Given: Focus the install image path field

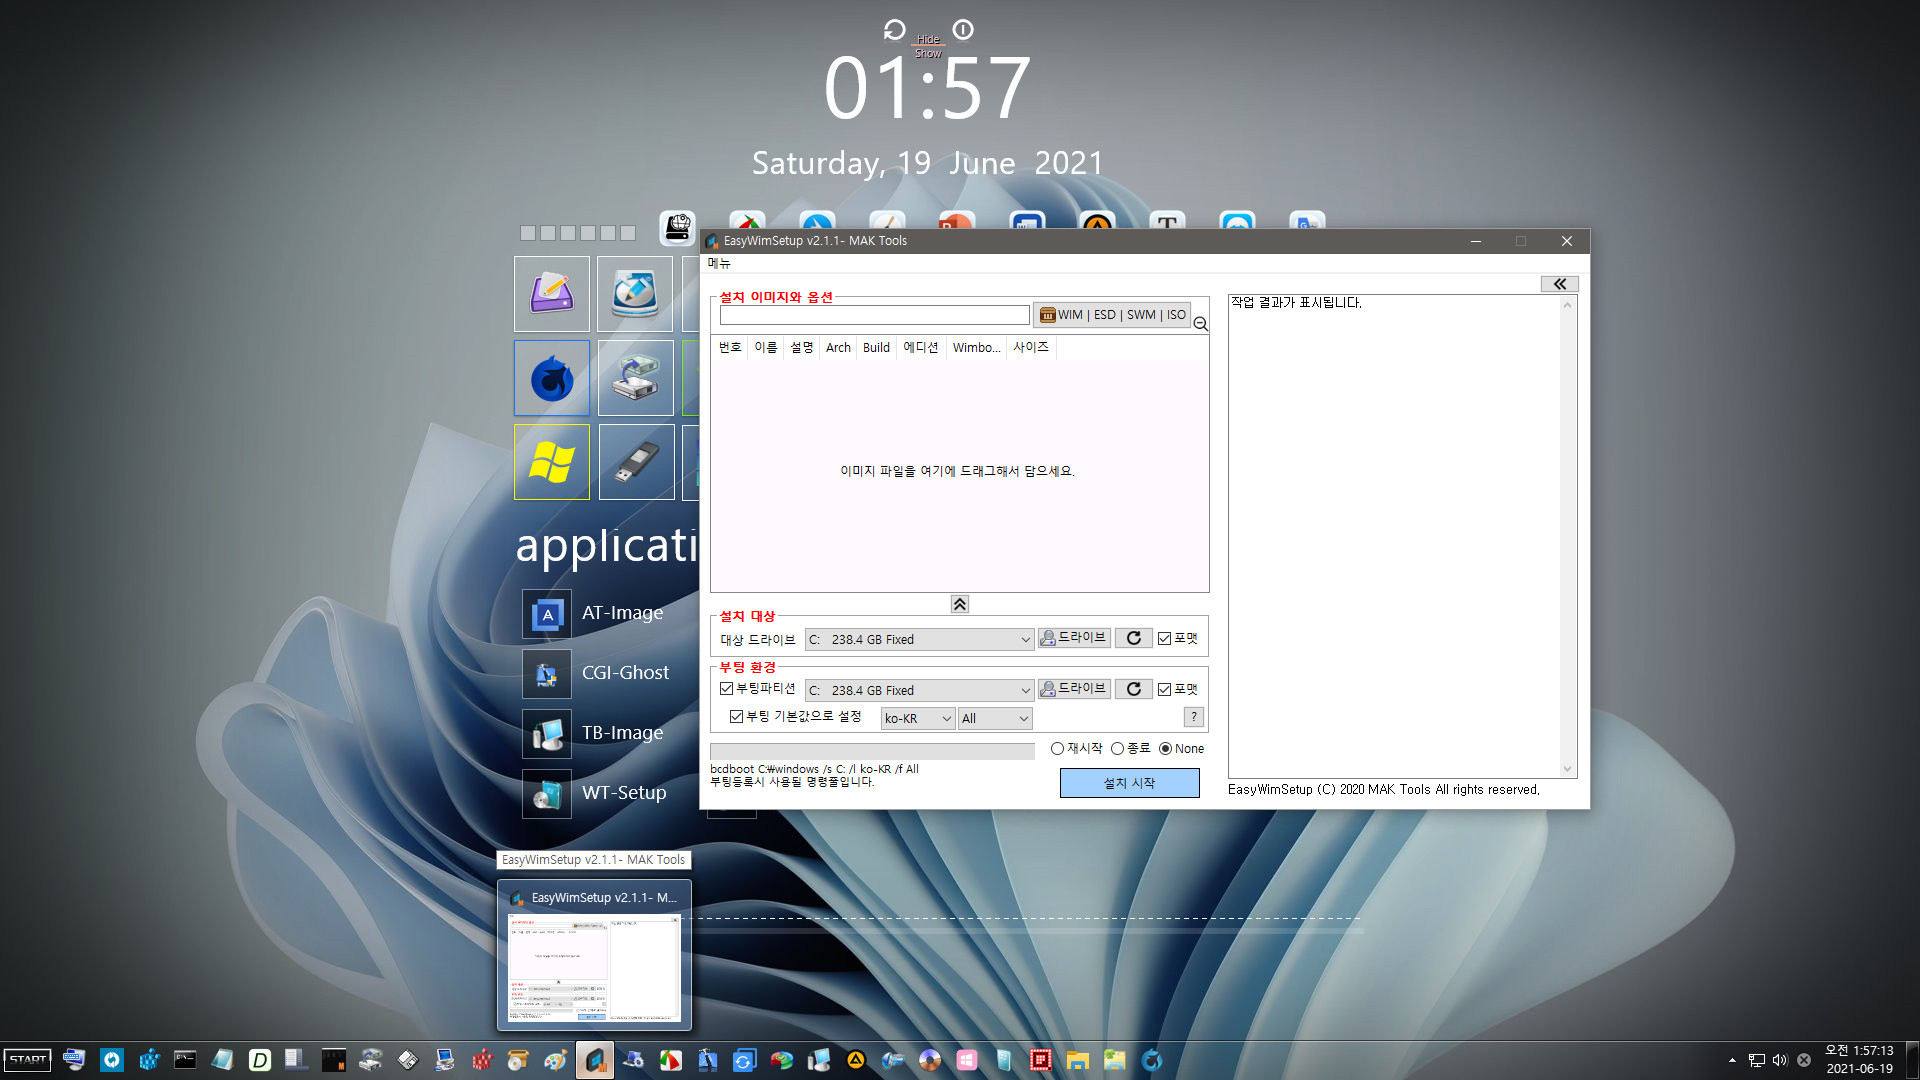Looking at the screenshot, I should tap(874, 315).
